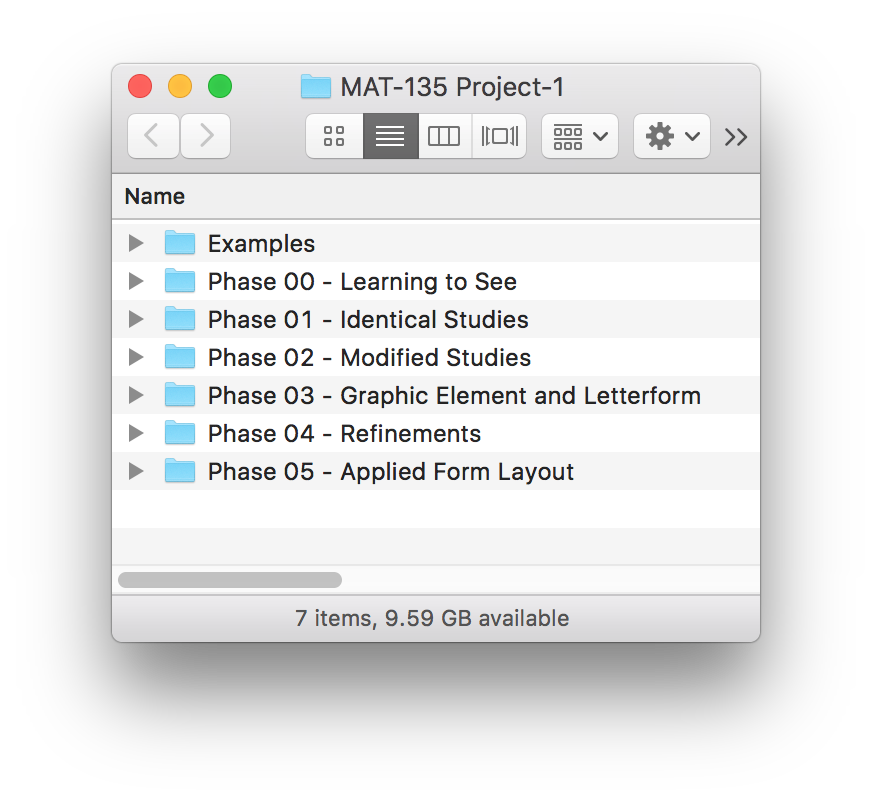The image size is (872, 802).
Task: Expand Phase 03 folder disclosure triangle
Action: (x=137, y=395)
